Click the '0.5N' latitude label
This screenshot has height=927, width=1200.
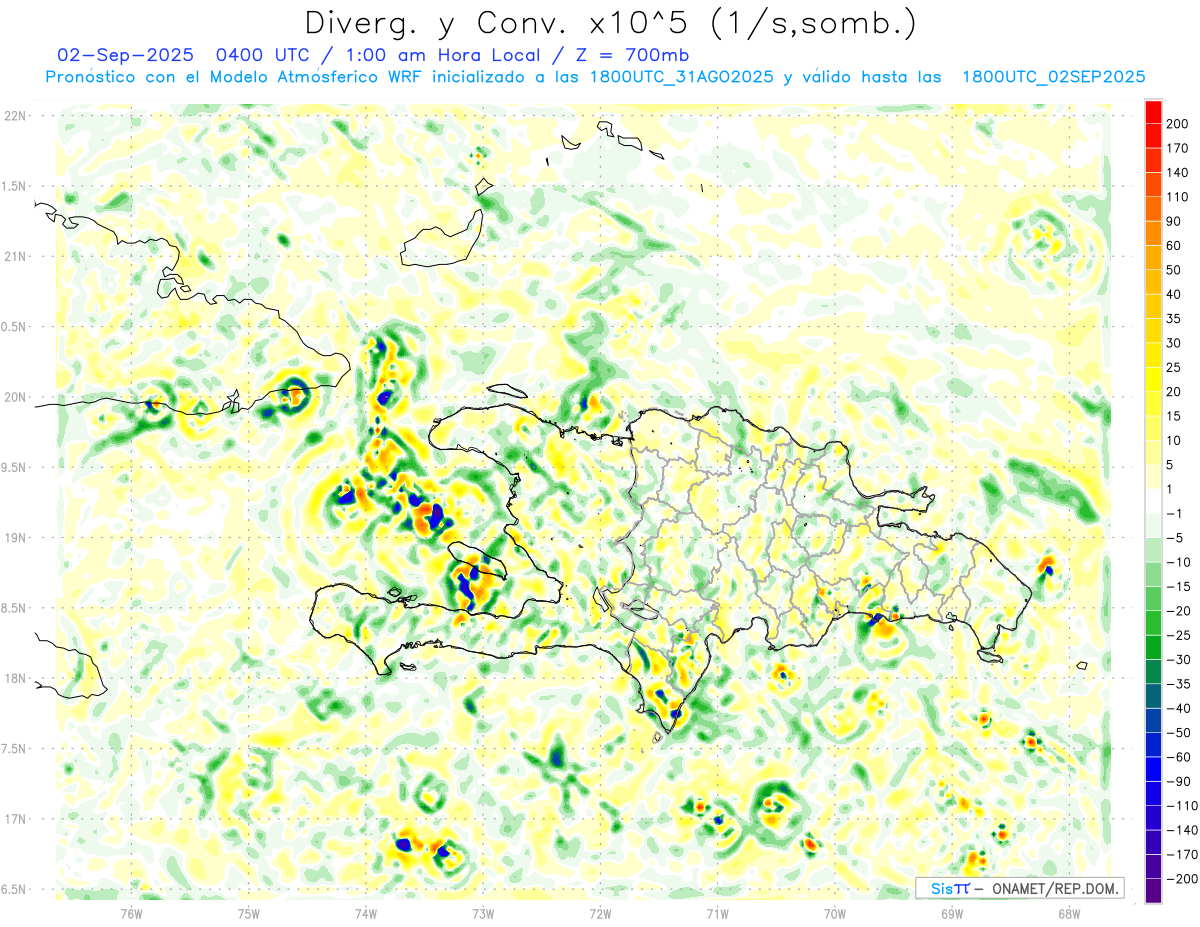[x=14, y=327]
